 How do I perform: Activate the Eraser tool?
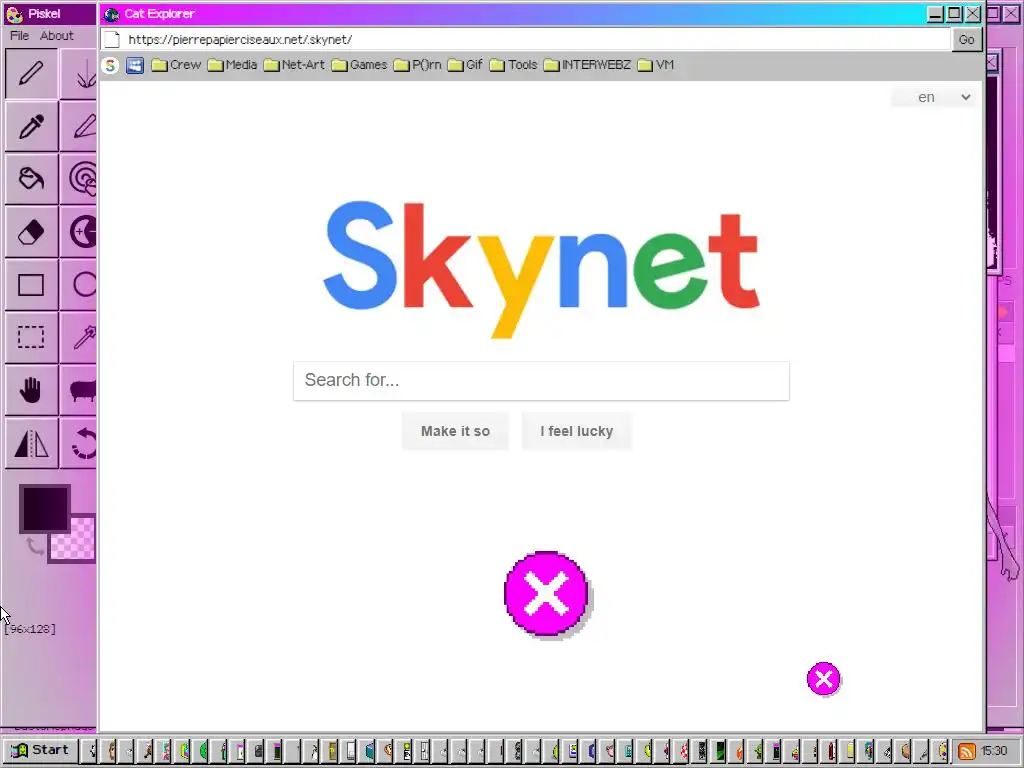(x=31, y=232)
